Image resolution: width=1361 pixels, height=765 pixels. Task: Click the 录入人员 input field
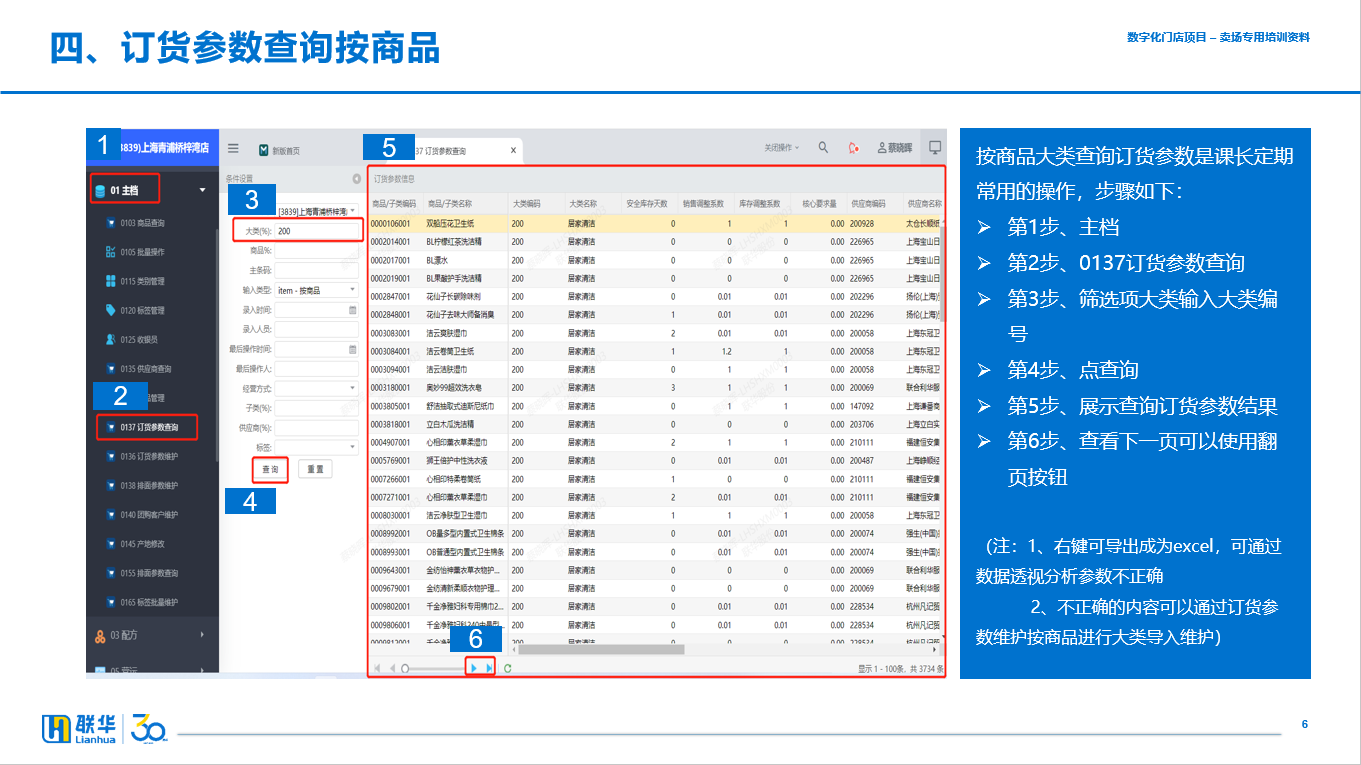(316, 329)
